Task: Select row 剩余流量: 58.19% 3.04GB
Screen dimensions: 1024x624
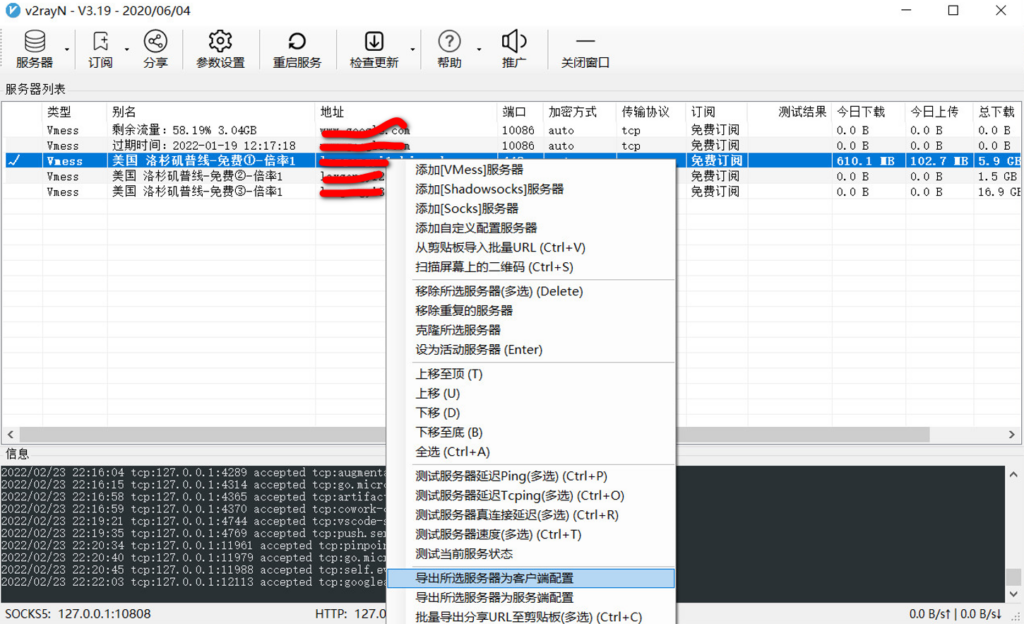Action: coord(512,130)
